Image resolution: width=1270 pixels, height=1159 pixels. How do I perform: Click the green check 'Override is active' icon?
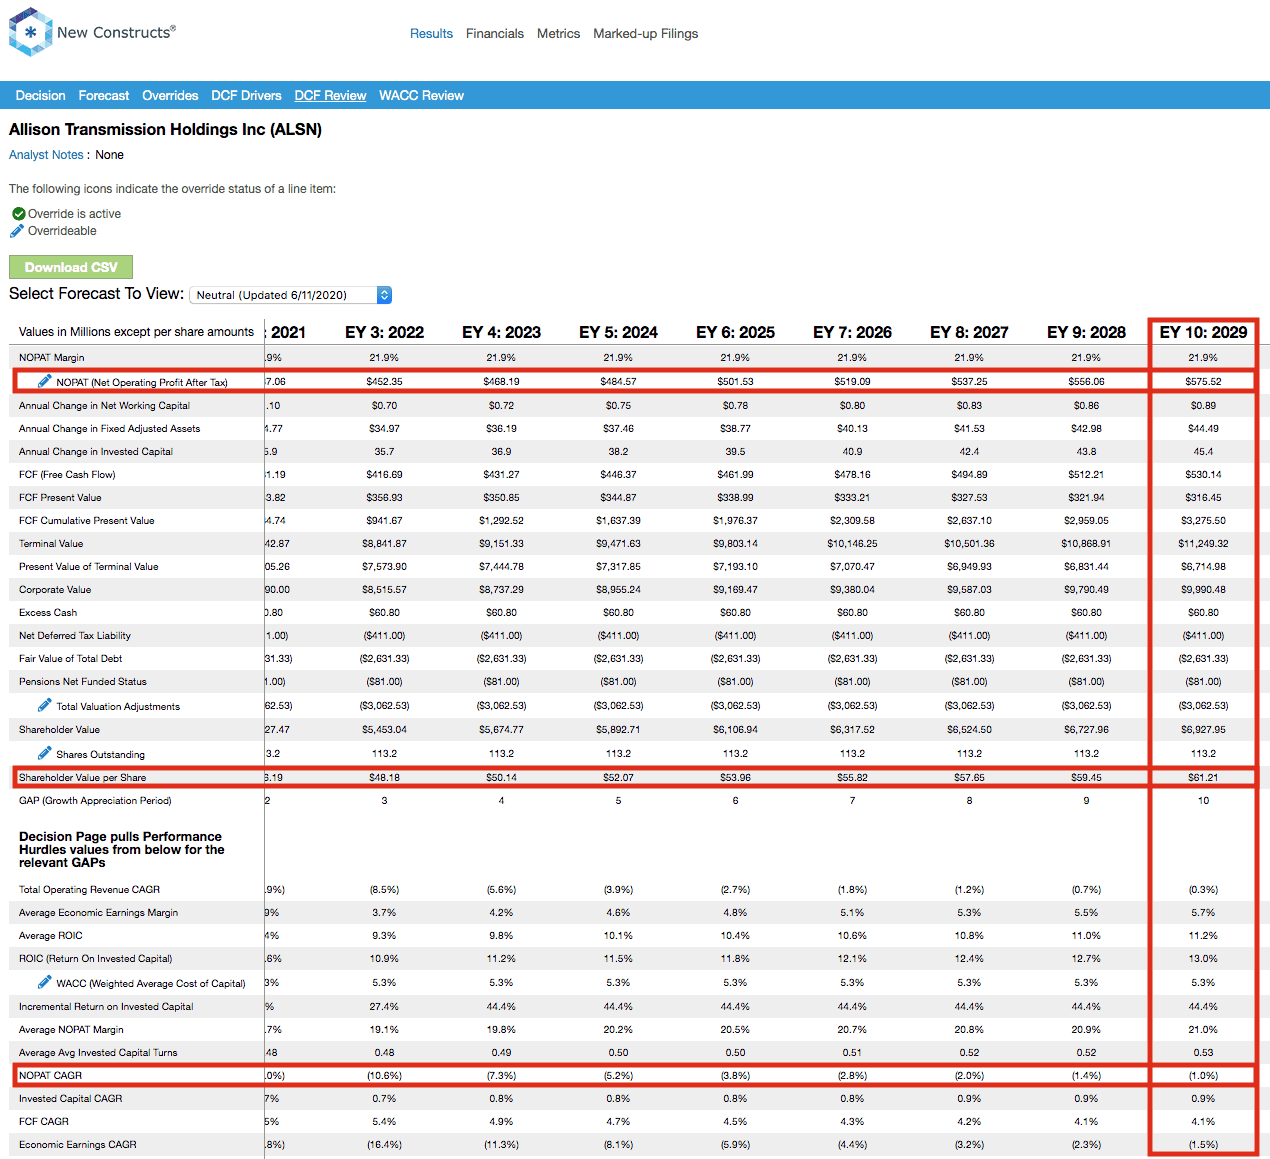tap(18, 214)
